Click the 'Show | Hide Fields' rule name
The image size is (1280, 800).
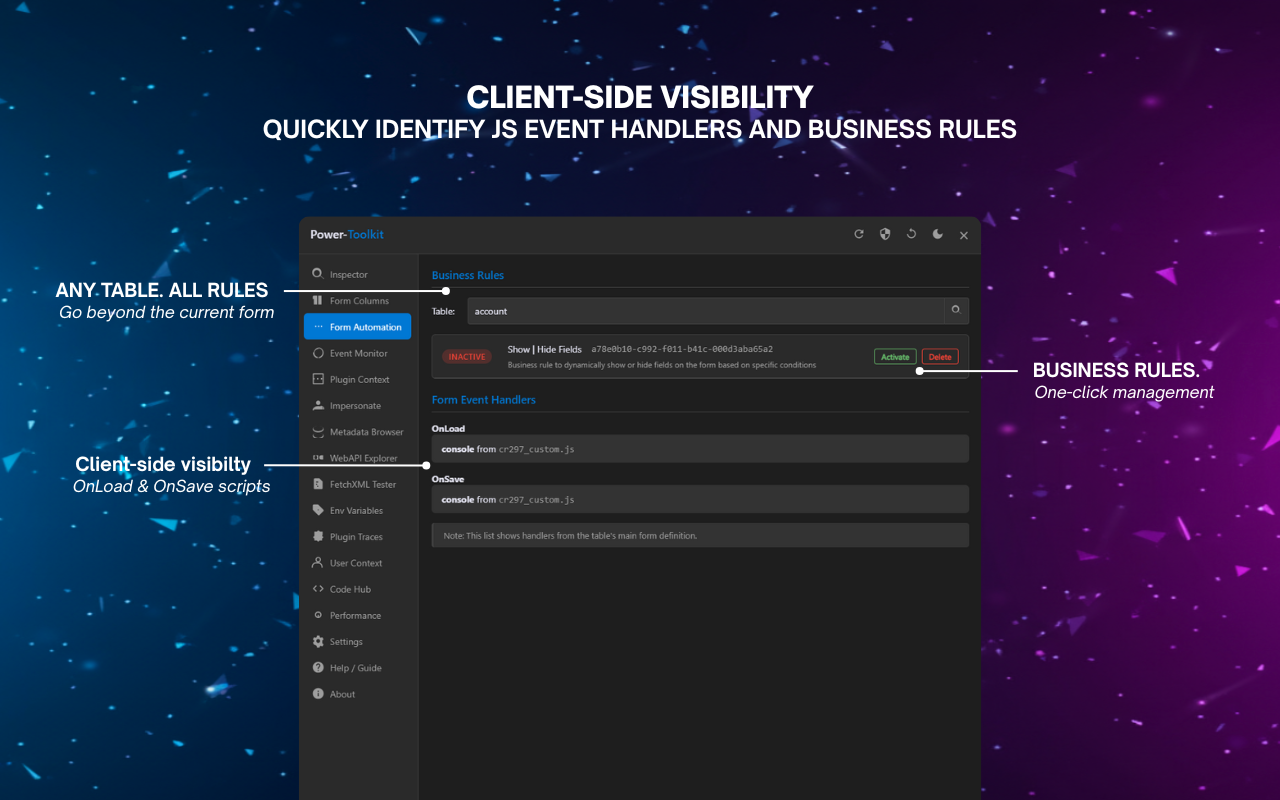[545, 349]
